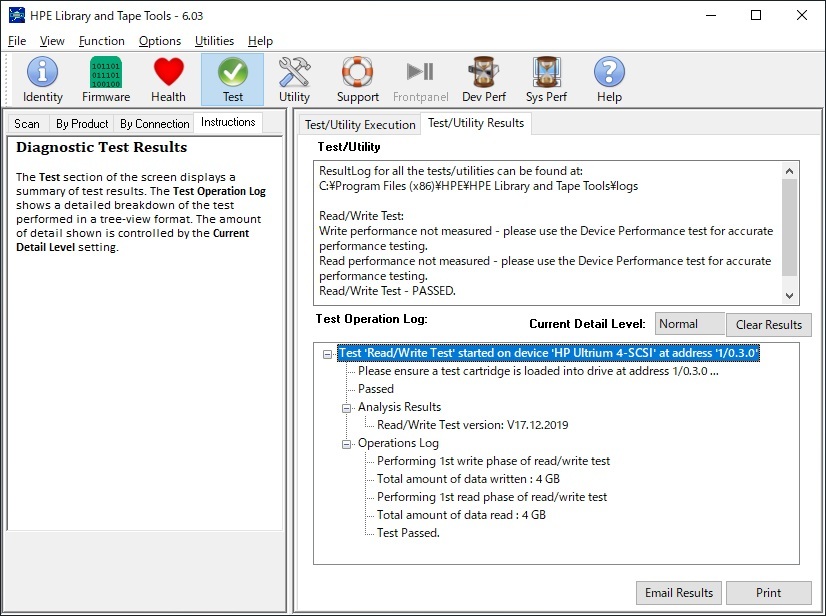Image resolution: width=826 pixels, height=616 pixels.
Task: Click the Test/Utility results scrollbar thumb
Action: tap(789, 227)
